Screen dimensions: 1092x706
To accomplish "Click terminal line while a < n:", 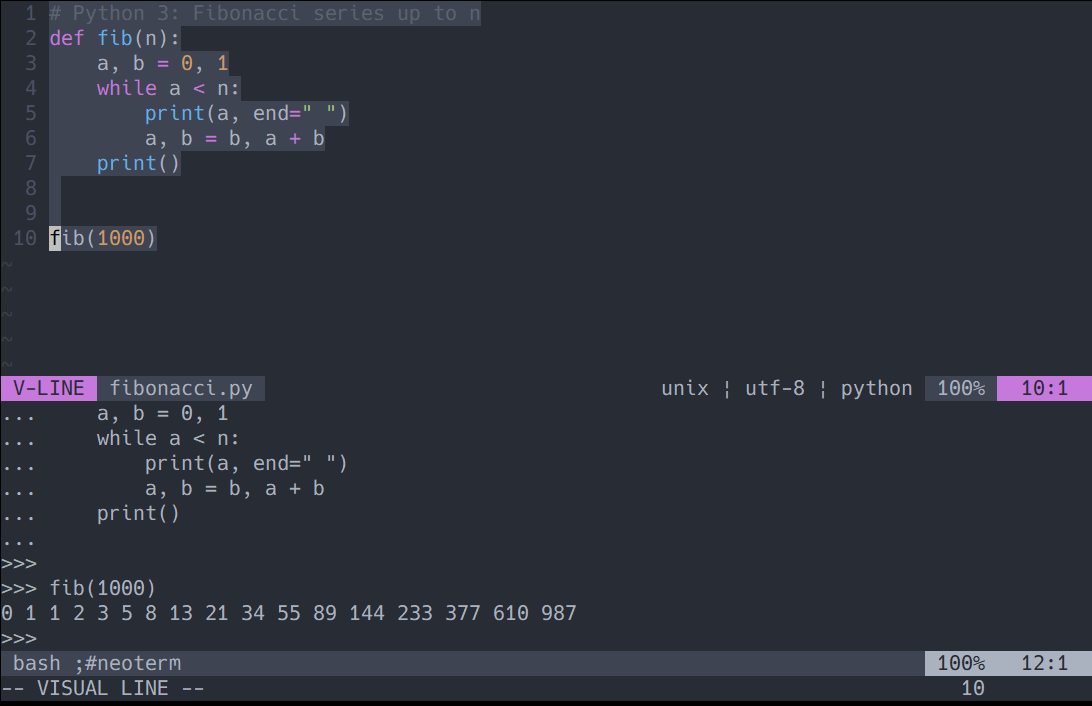I will pyautogui.click(x=168, y=439).
